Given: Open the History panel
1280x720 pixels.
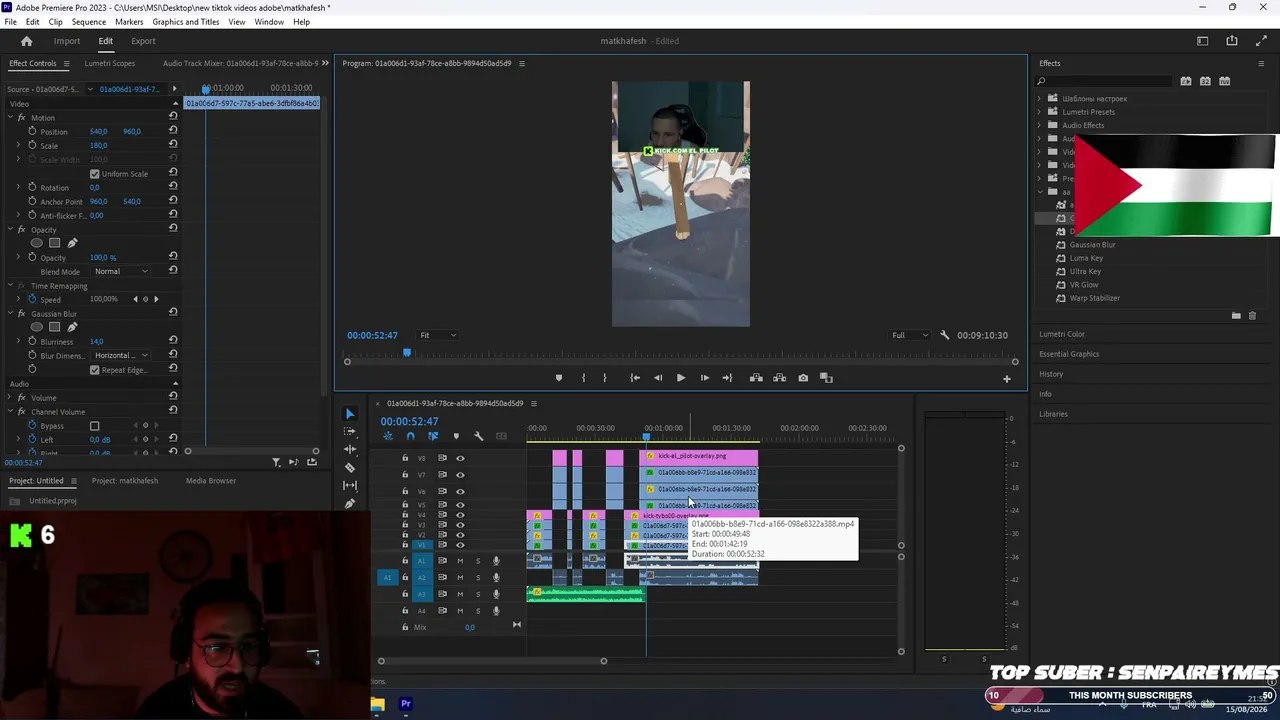Looking at the screenshot, I should [x=1051, y=374].
